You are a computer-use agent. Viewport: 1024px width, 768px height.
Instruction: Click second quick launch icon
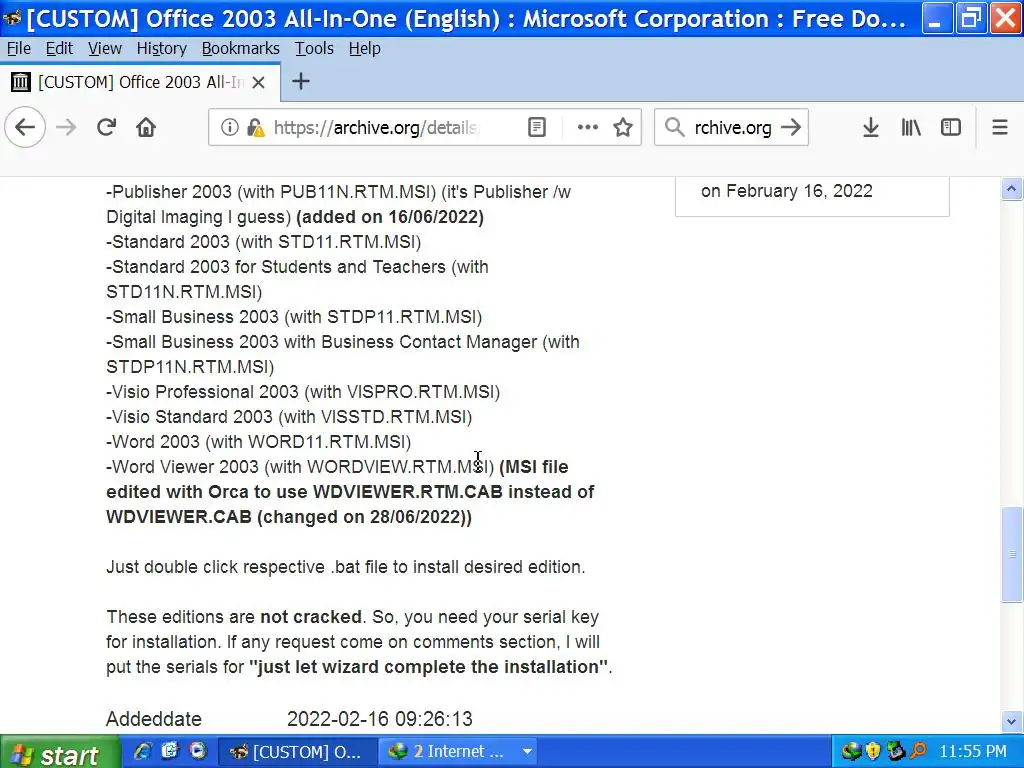tap(170, 751)
